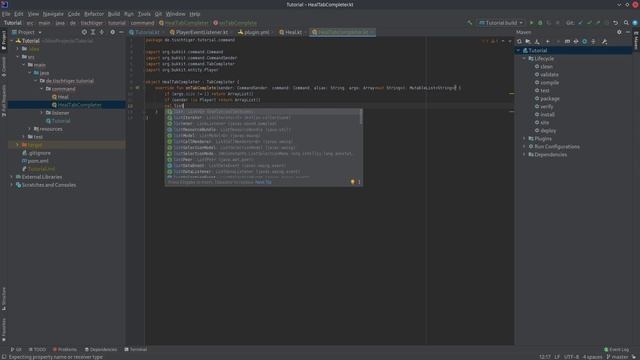Toggle Maven offline mode icon

point(576,42)
